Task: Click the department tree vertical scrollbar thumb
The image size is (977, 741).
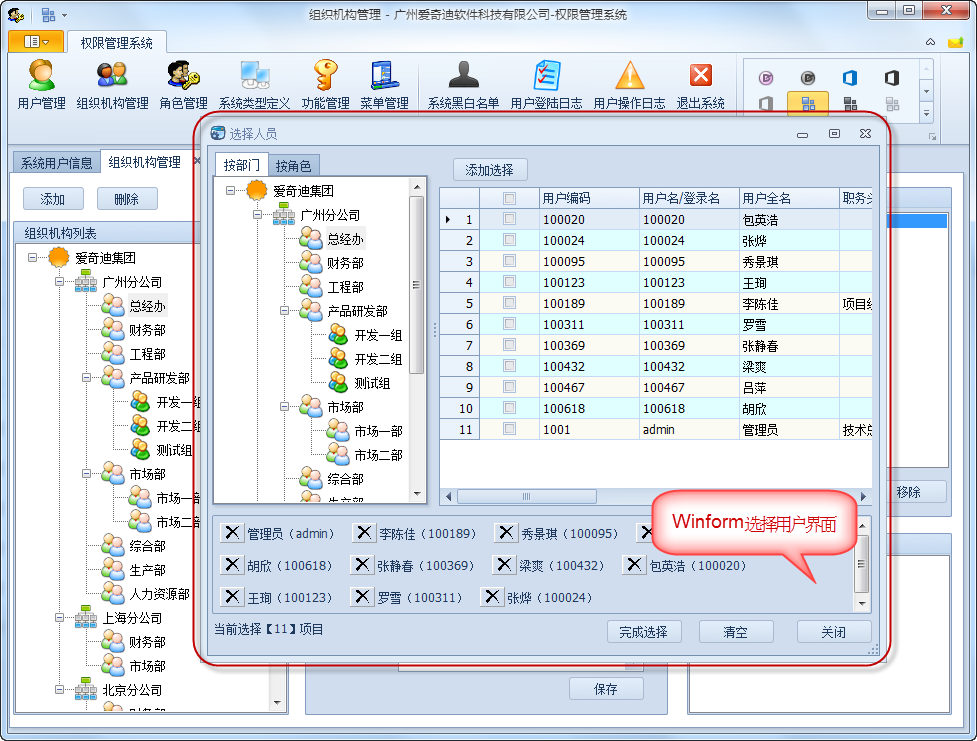Action: click(x=416, y=284)
